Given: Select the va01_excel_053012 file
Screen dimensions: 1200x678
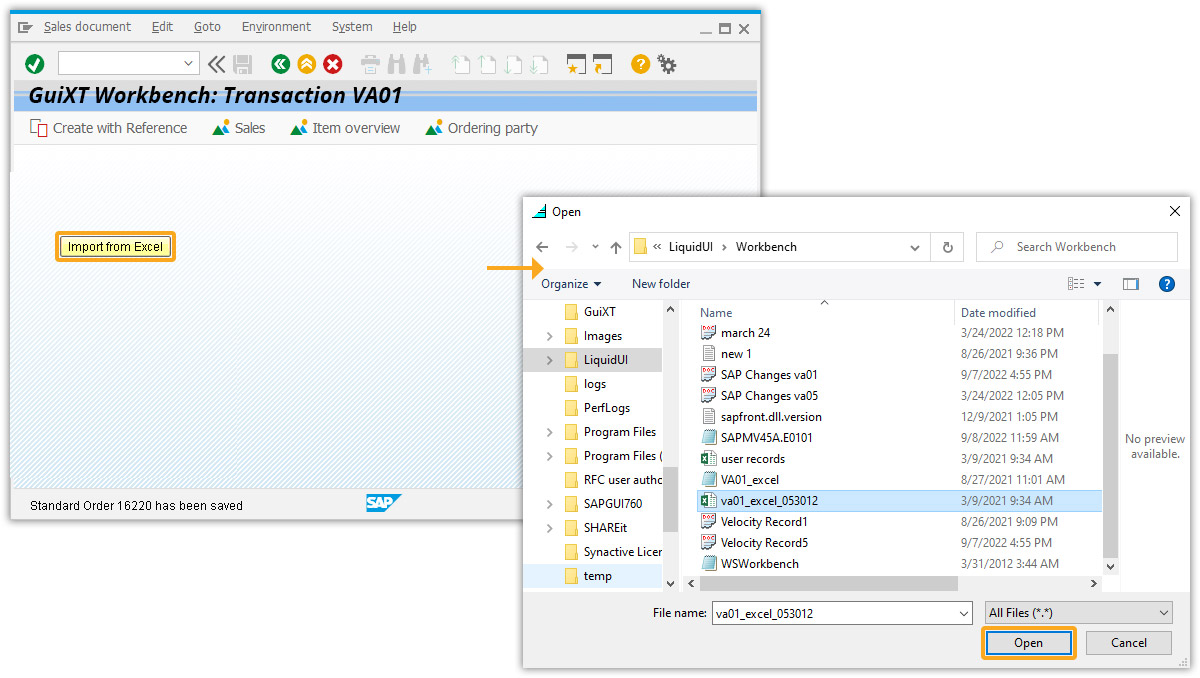Looking at the screenshot, I should (899, 500).
